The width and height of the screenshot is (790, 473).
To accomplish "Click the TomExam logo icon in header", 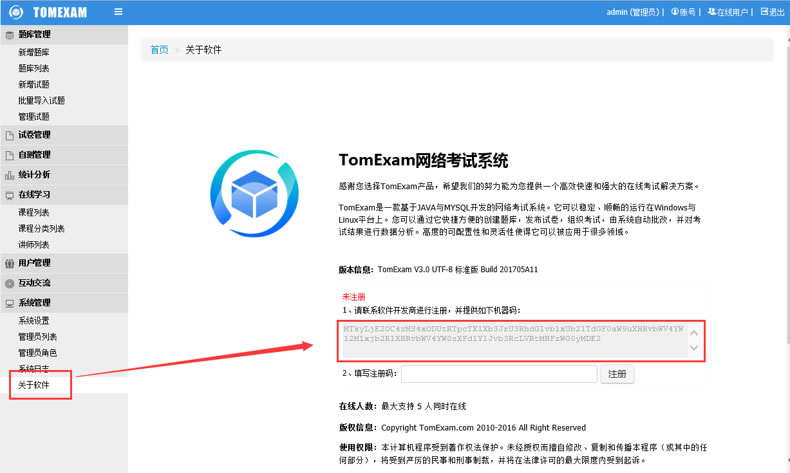I will (16, 12).
